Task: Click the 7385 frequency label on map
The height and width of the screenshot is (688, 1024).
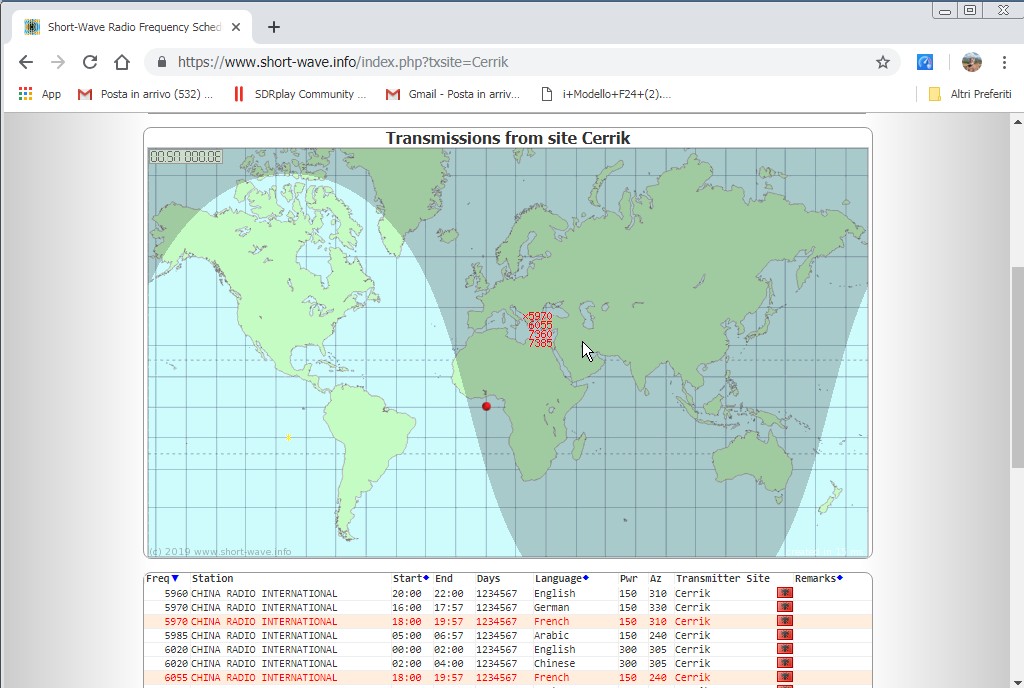Action: tap(540, 343)
